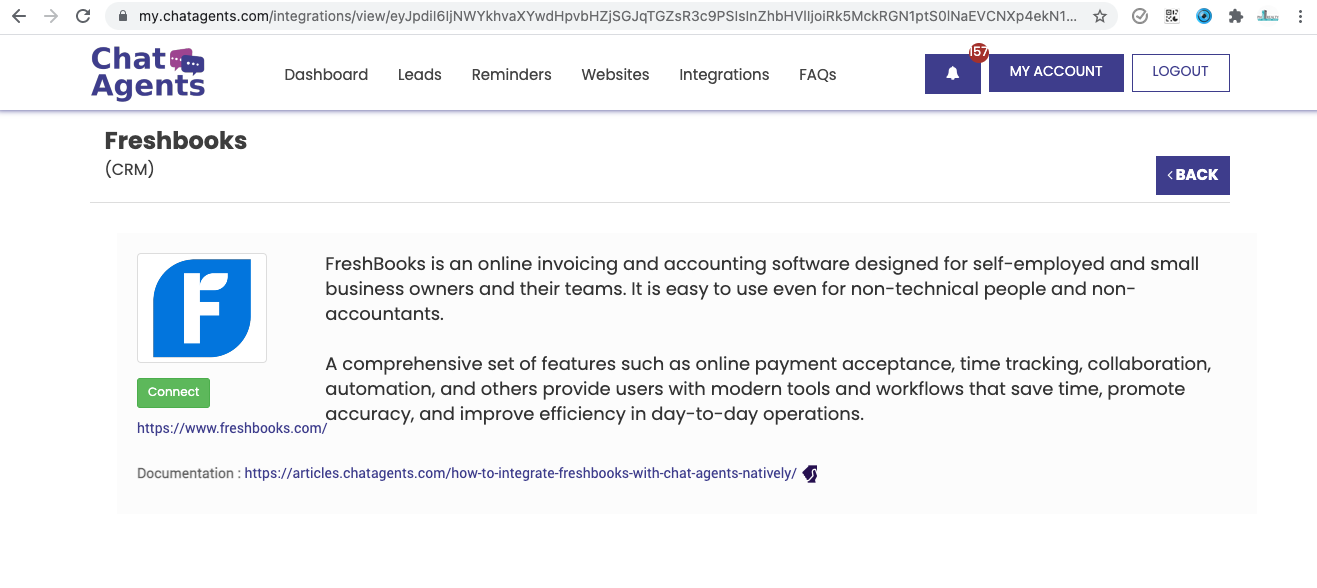Viewport: 1317px width, 588px height.
Task: Open My Account
Action: 1056,73
